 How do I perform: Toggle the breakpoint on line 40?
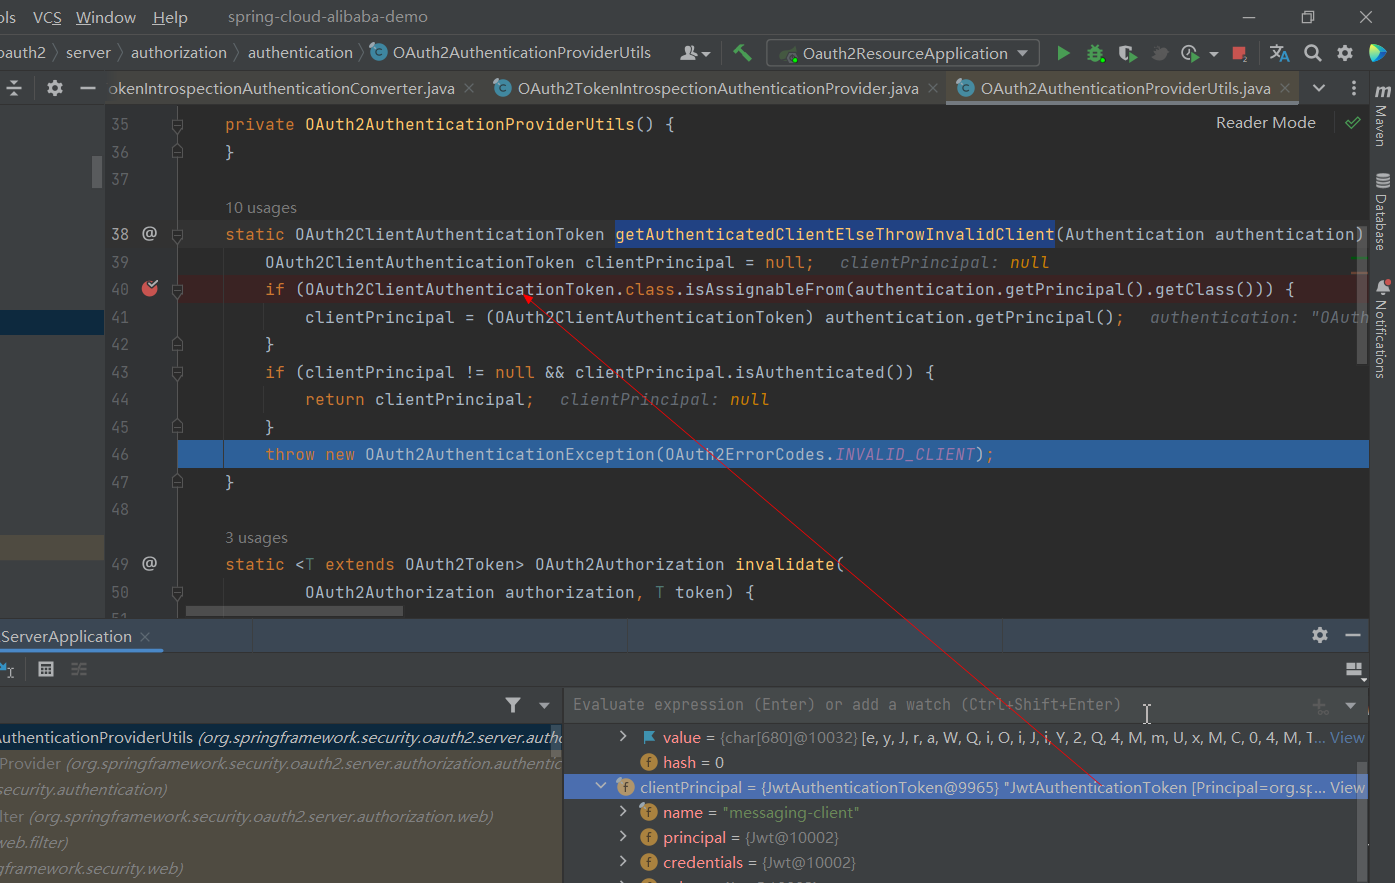(x=150, y=289)
